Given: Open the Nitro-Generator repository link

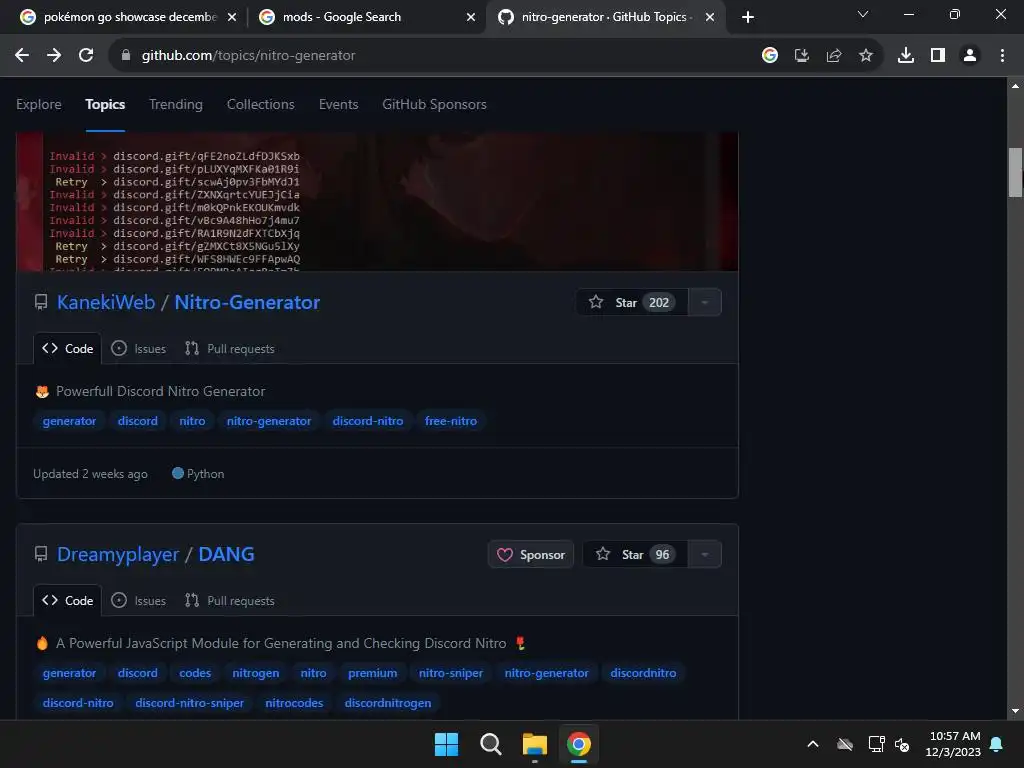Looking at the screenshot, I should click(x=247, y=302).
